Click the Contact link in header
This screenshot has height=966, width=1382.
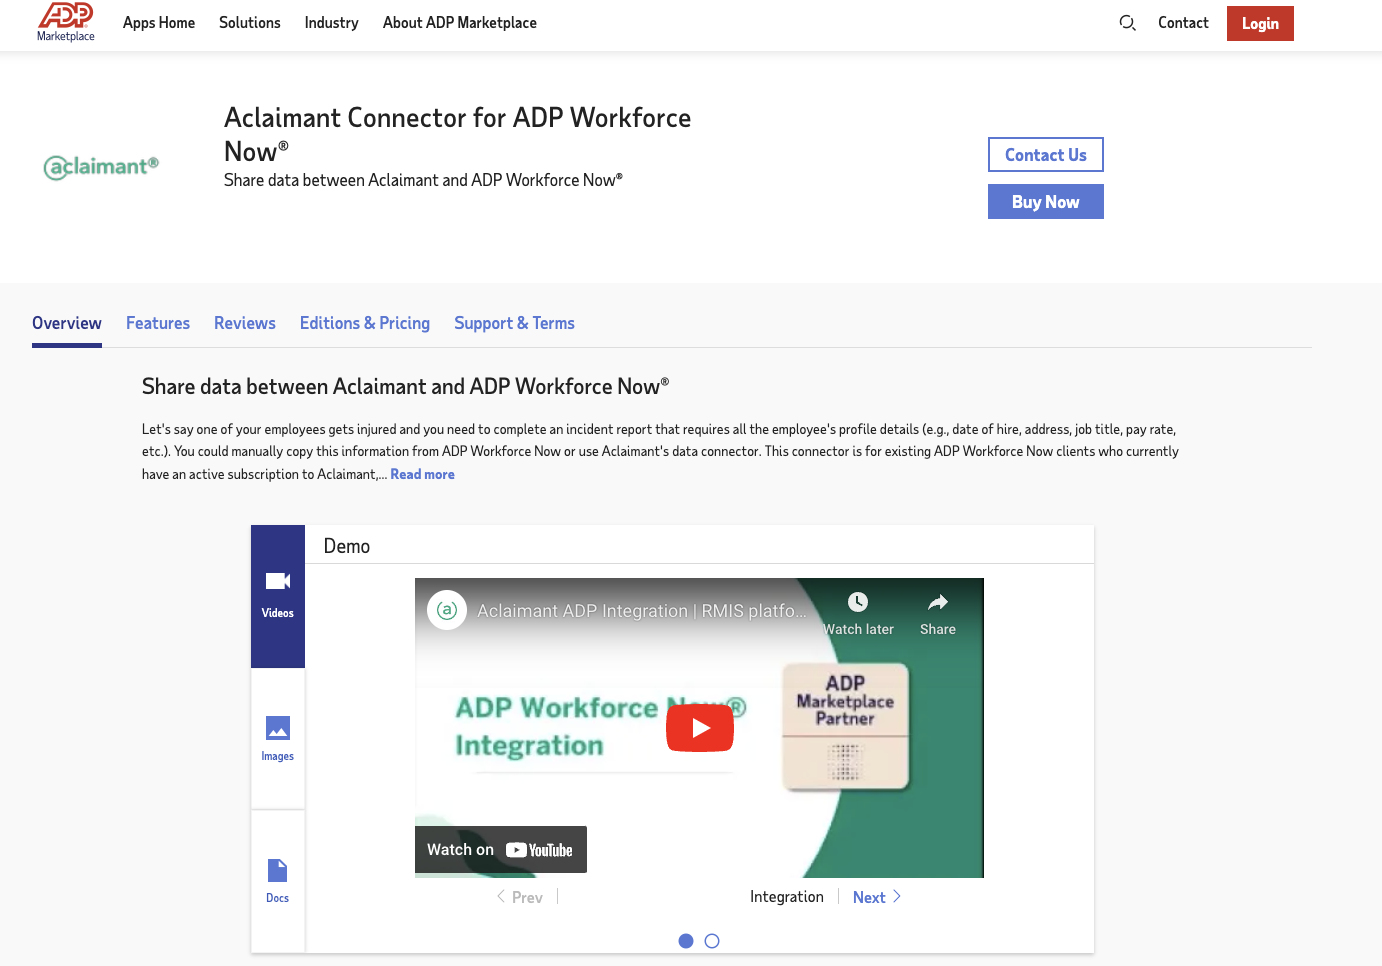(1183, 23)
